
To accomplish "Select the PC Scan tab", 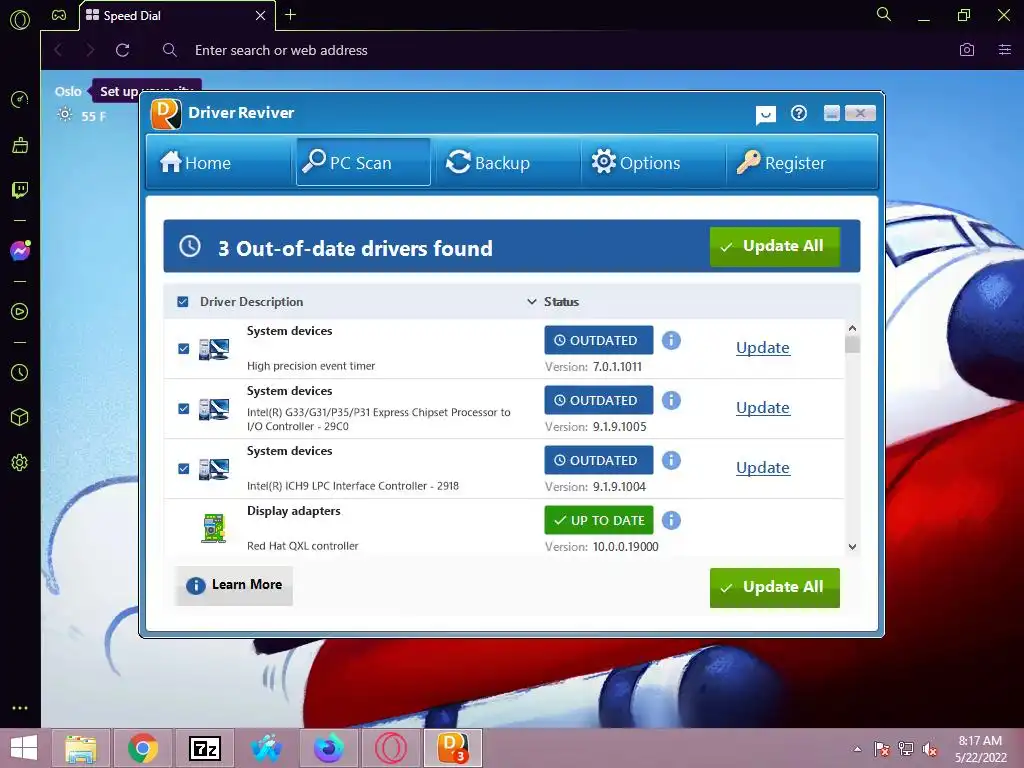I will click(363, 162).
